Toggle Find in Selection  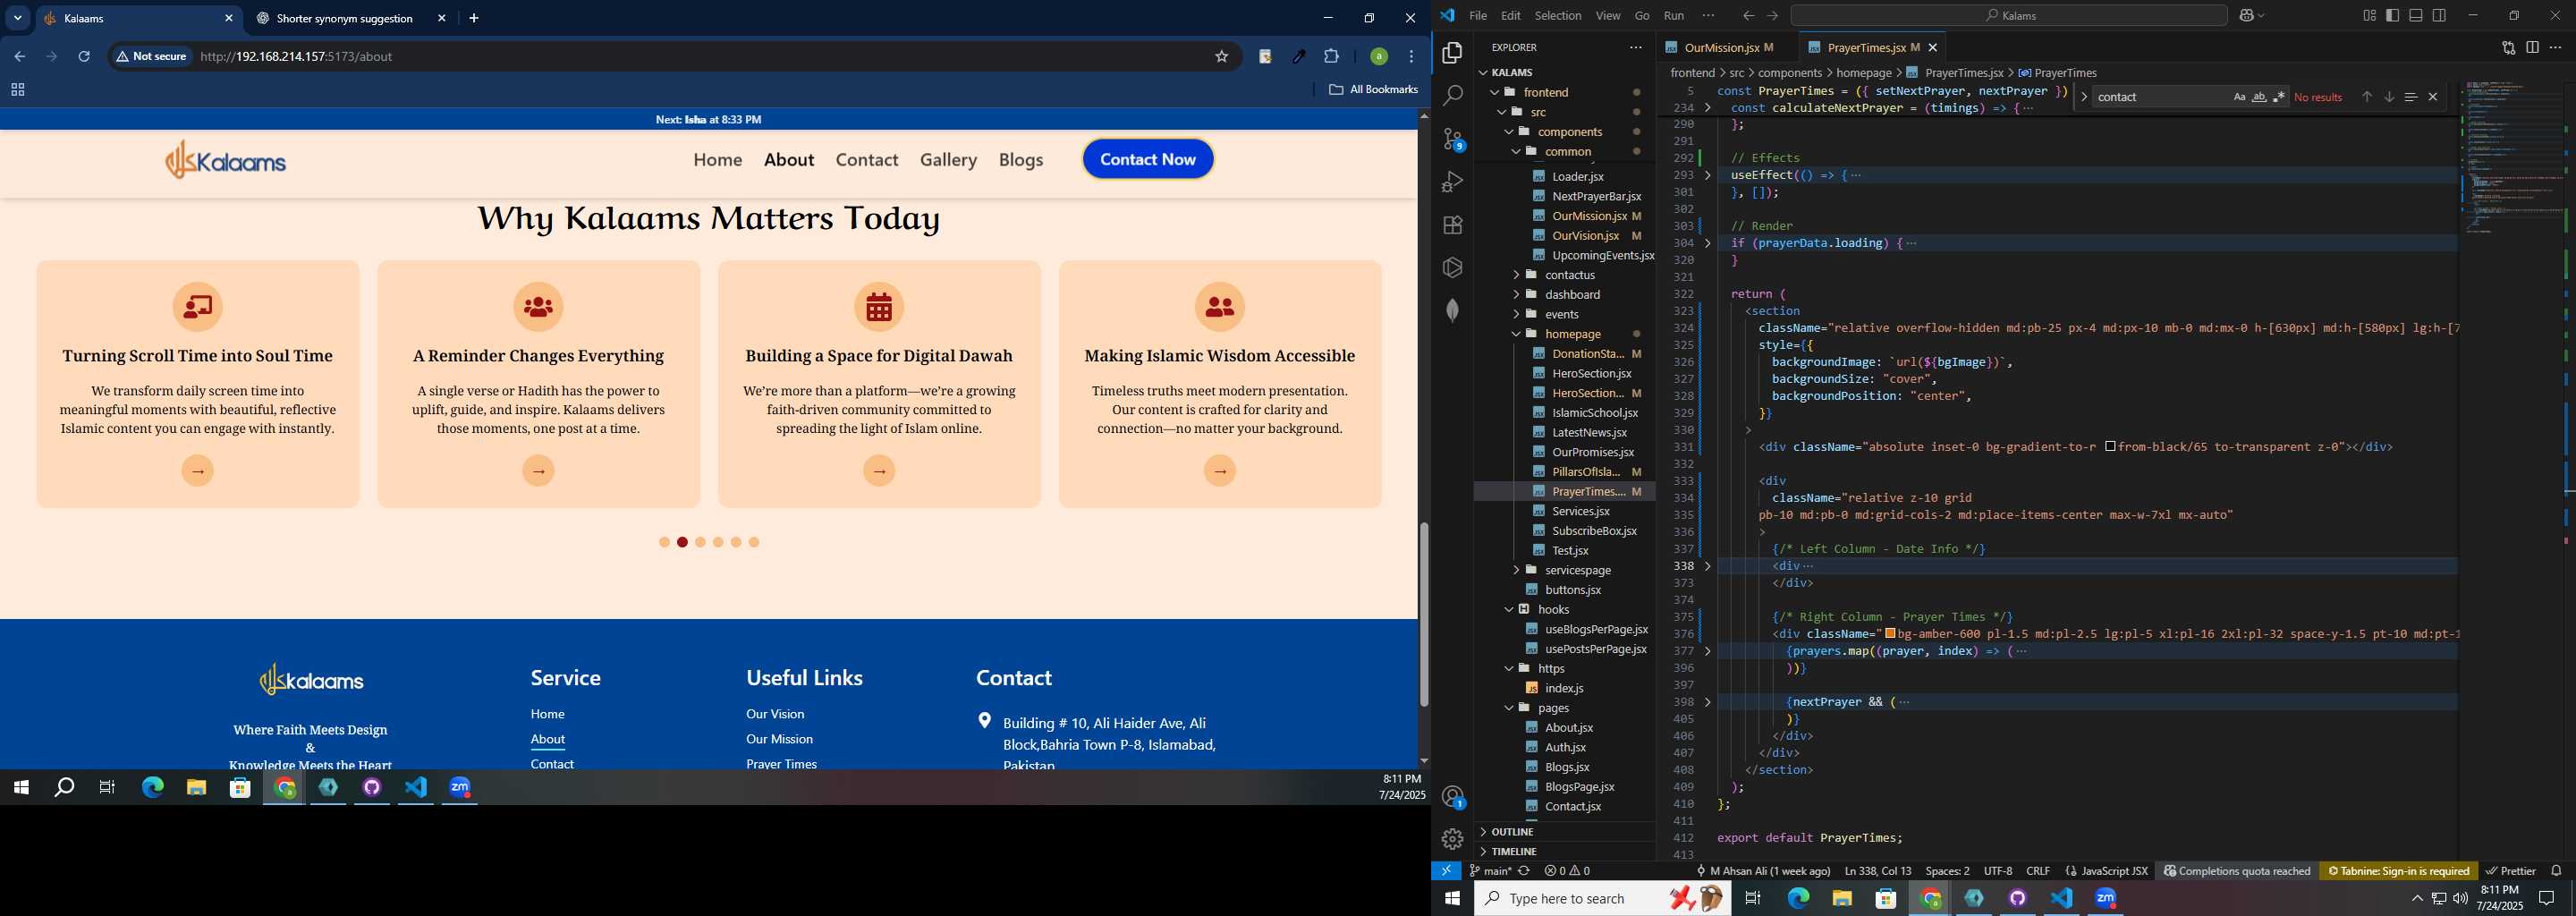pos(2410,97)
